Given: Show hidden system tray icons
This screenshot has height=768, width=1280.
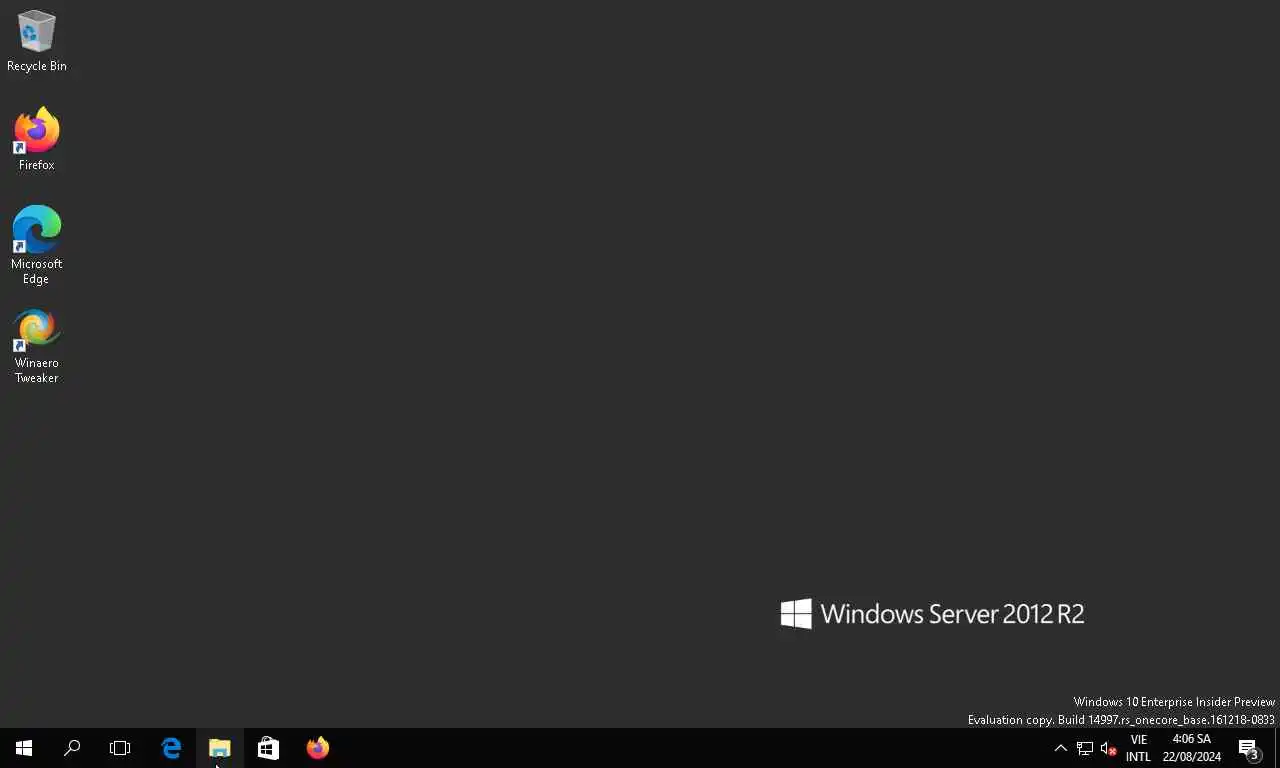Looking at the screenshot, I should (1061, 748).
